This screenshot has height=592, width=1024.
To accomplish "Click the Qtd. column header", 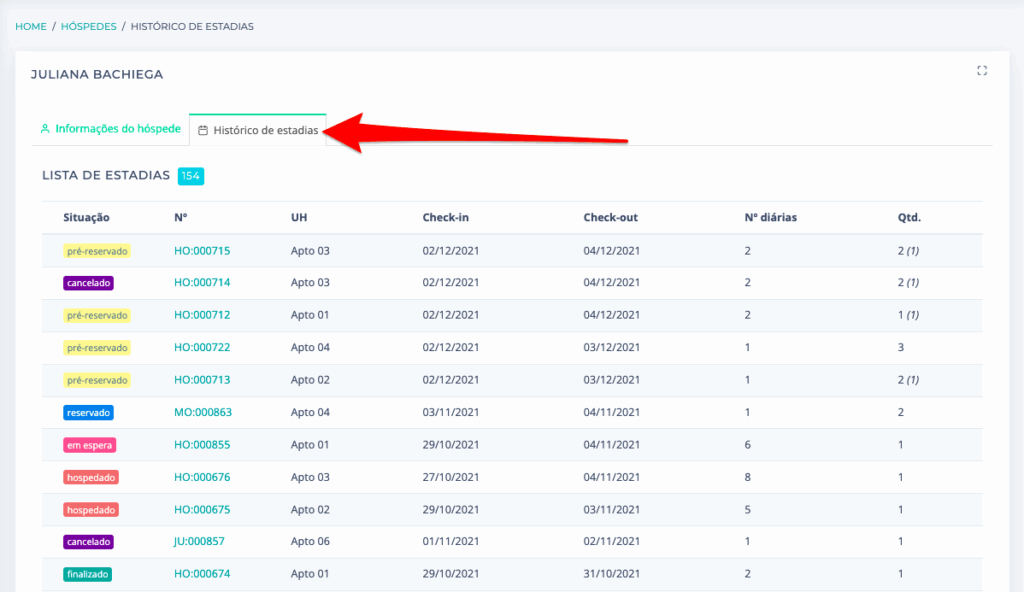I will pos(909,218).
